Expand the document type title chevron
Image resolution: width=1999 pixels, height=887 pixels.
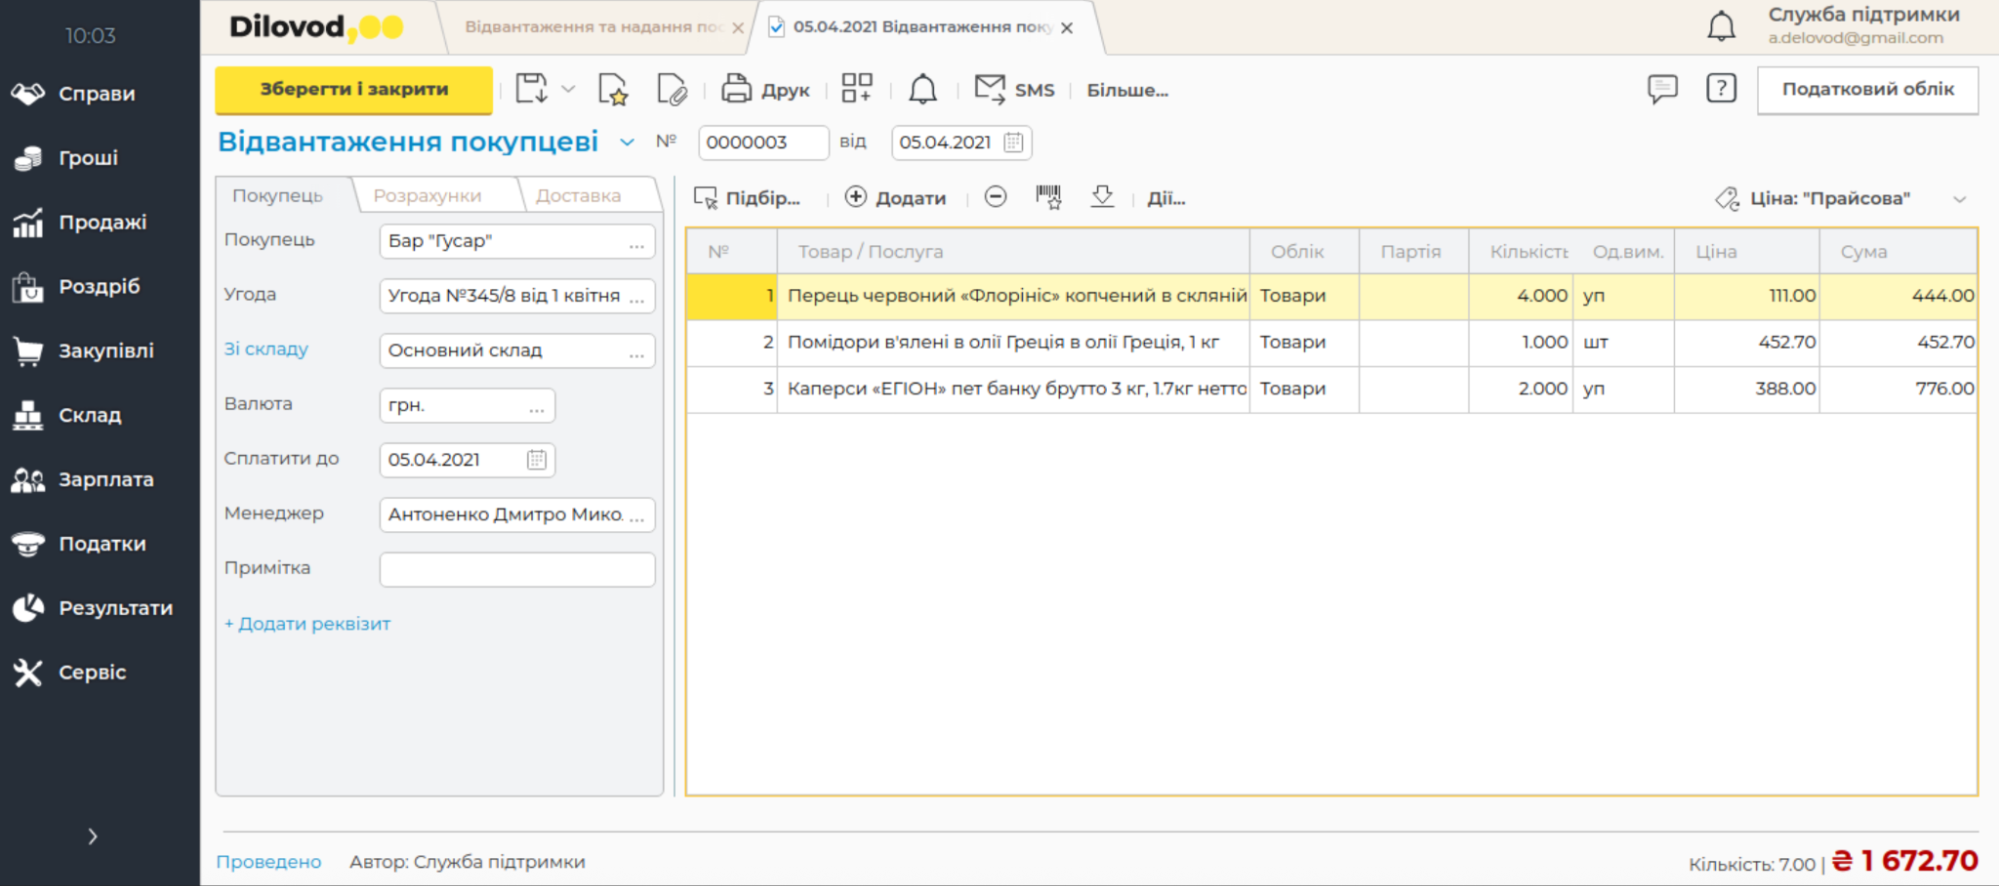point(627,142)
